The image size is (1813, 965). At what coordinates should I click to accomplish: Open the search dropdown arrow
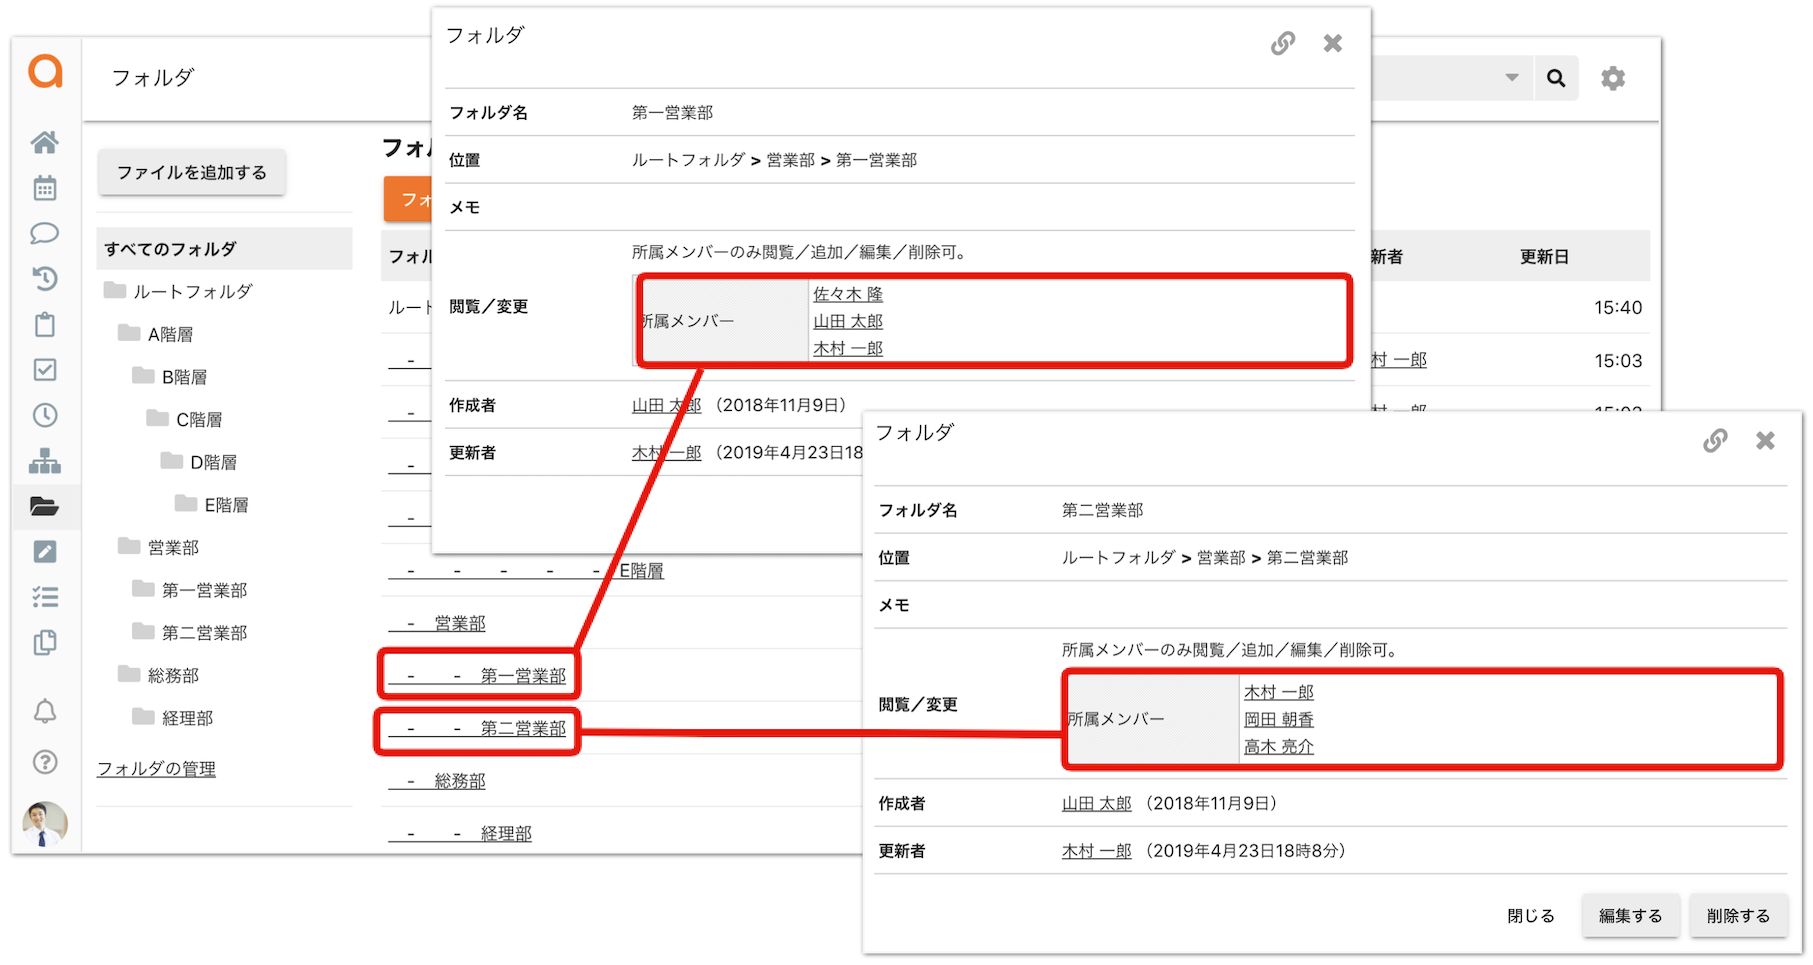[1512, 78]
